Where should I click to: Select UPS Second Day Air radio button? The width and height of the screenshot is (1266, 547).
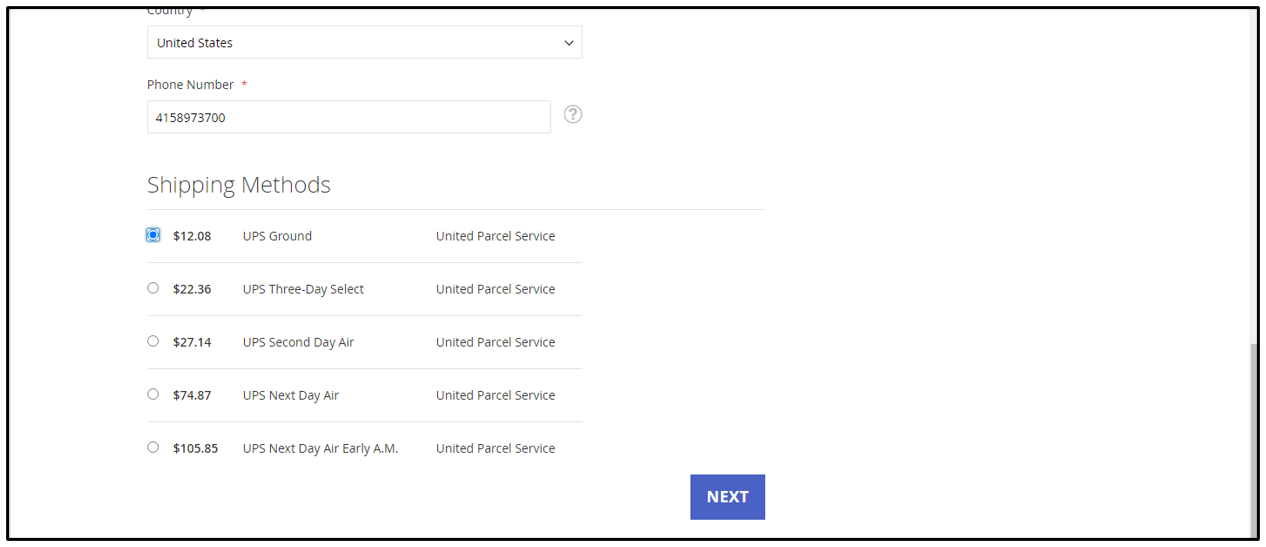coord(153,341)
